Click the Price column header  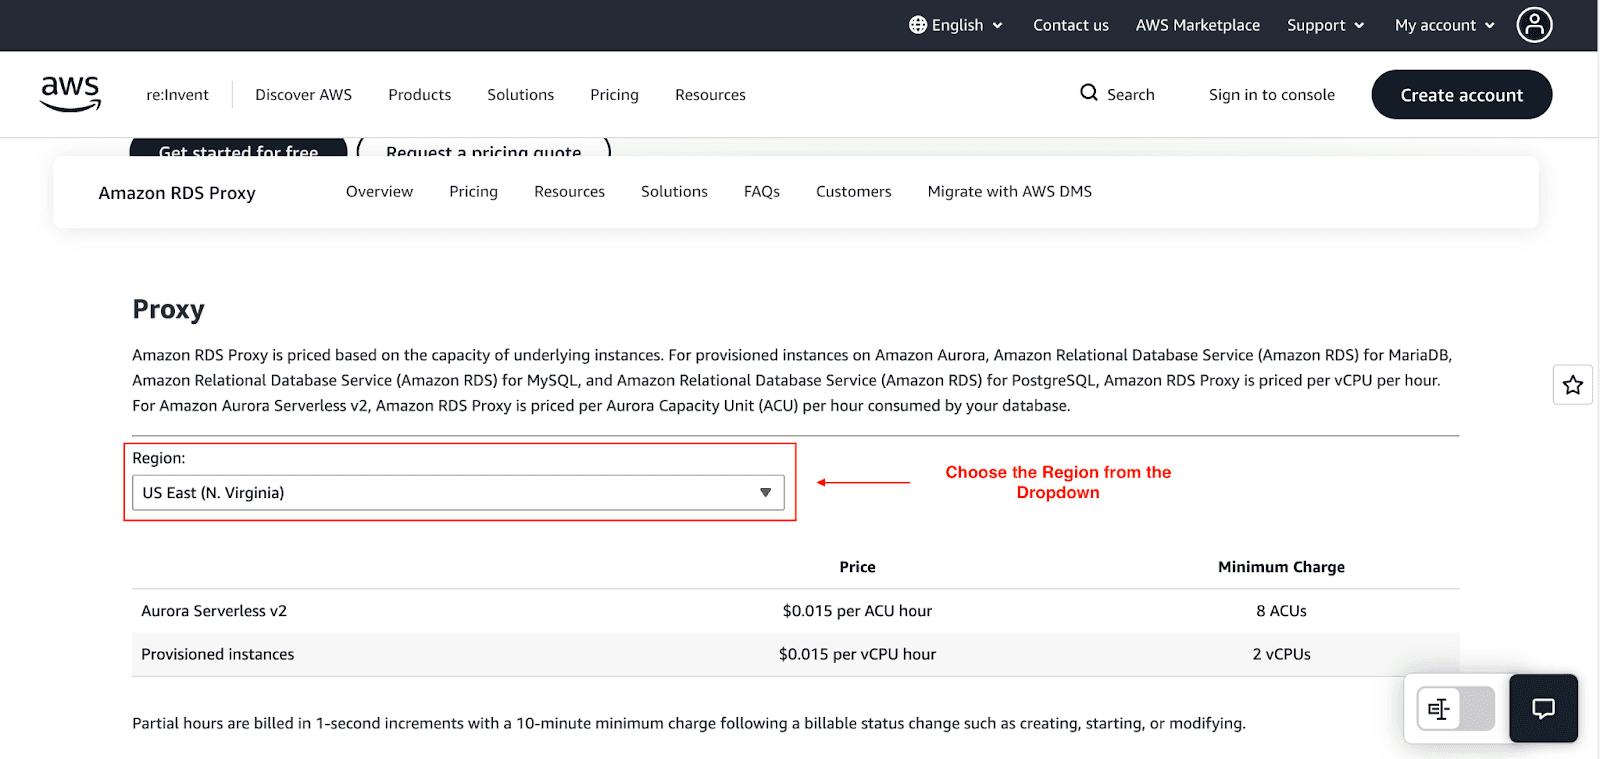tap(857, 567)
